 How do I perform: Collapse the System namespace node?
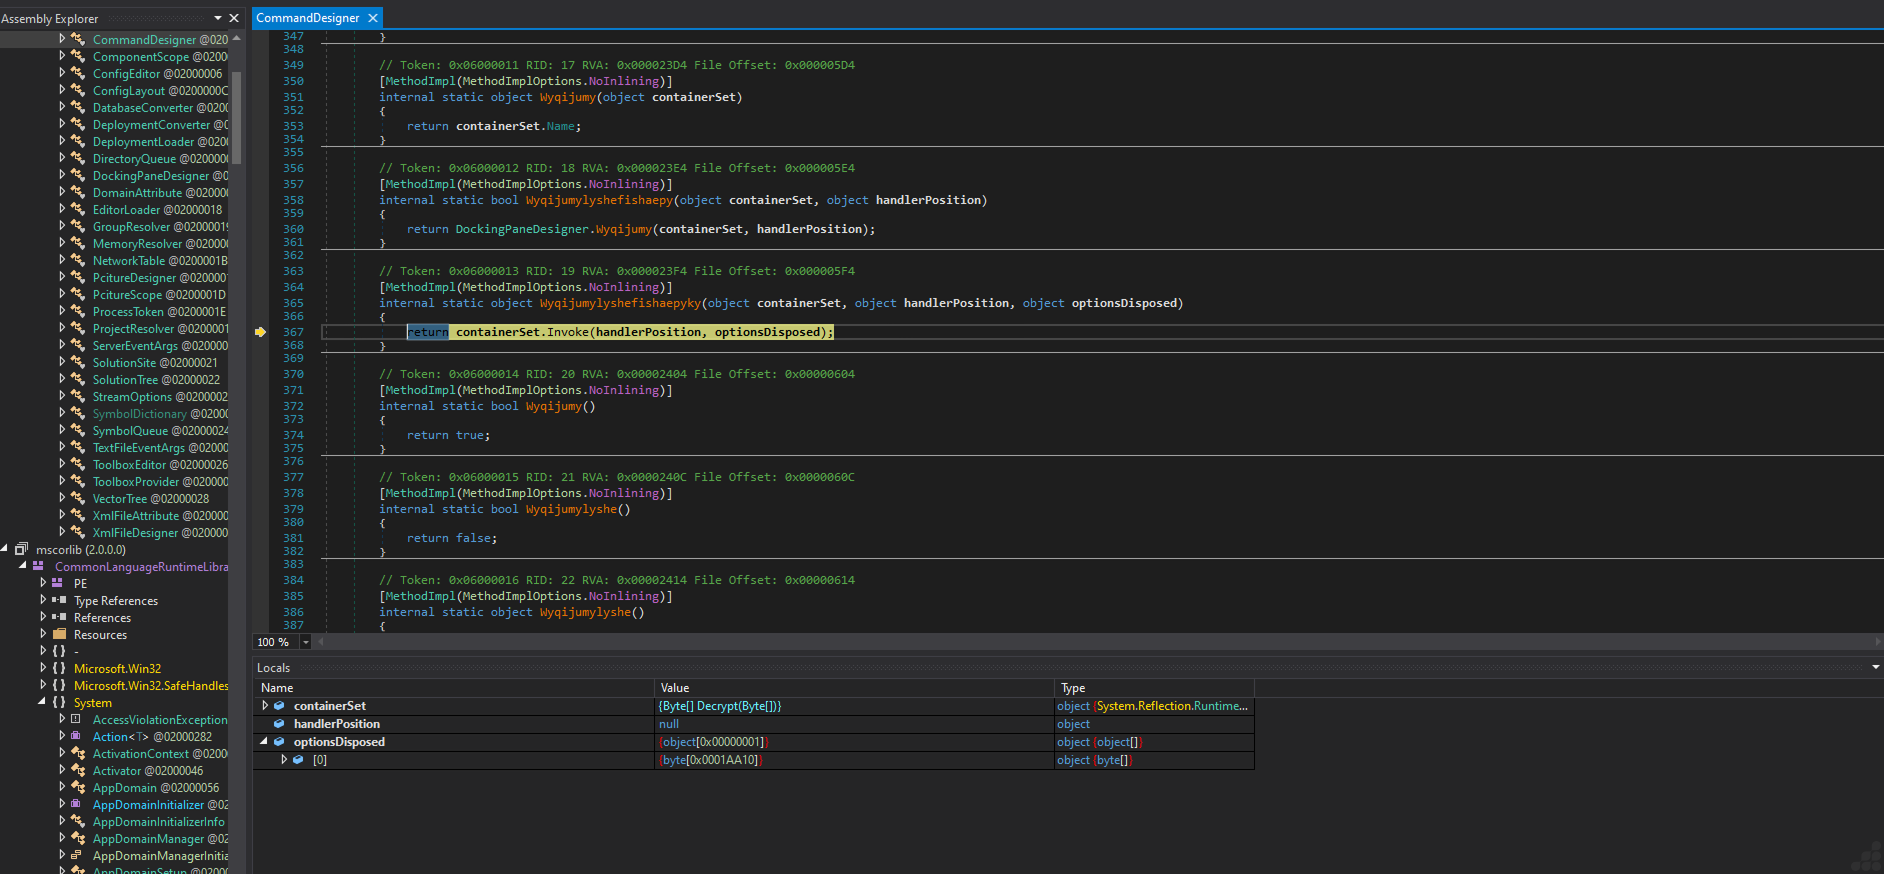click(x=42, y=703)
